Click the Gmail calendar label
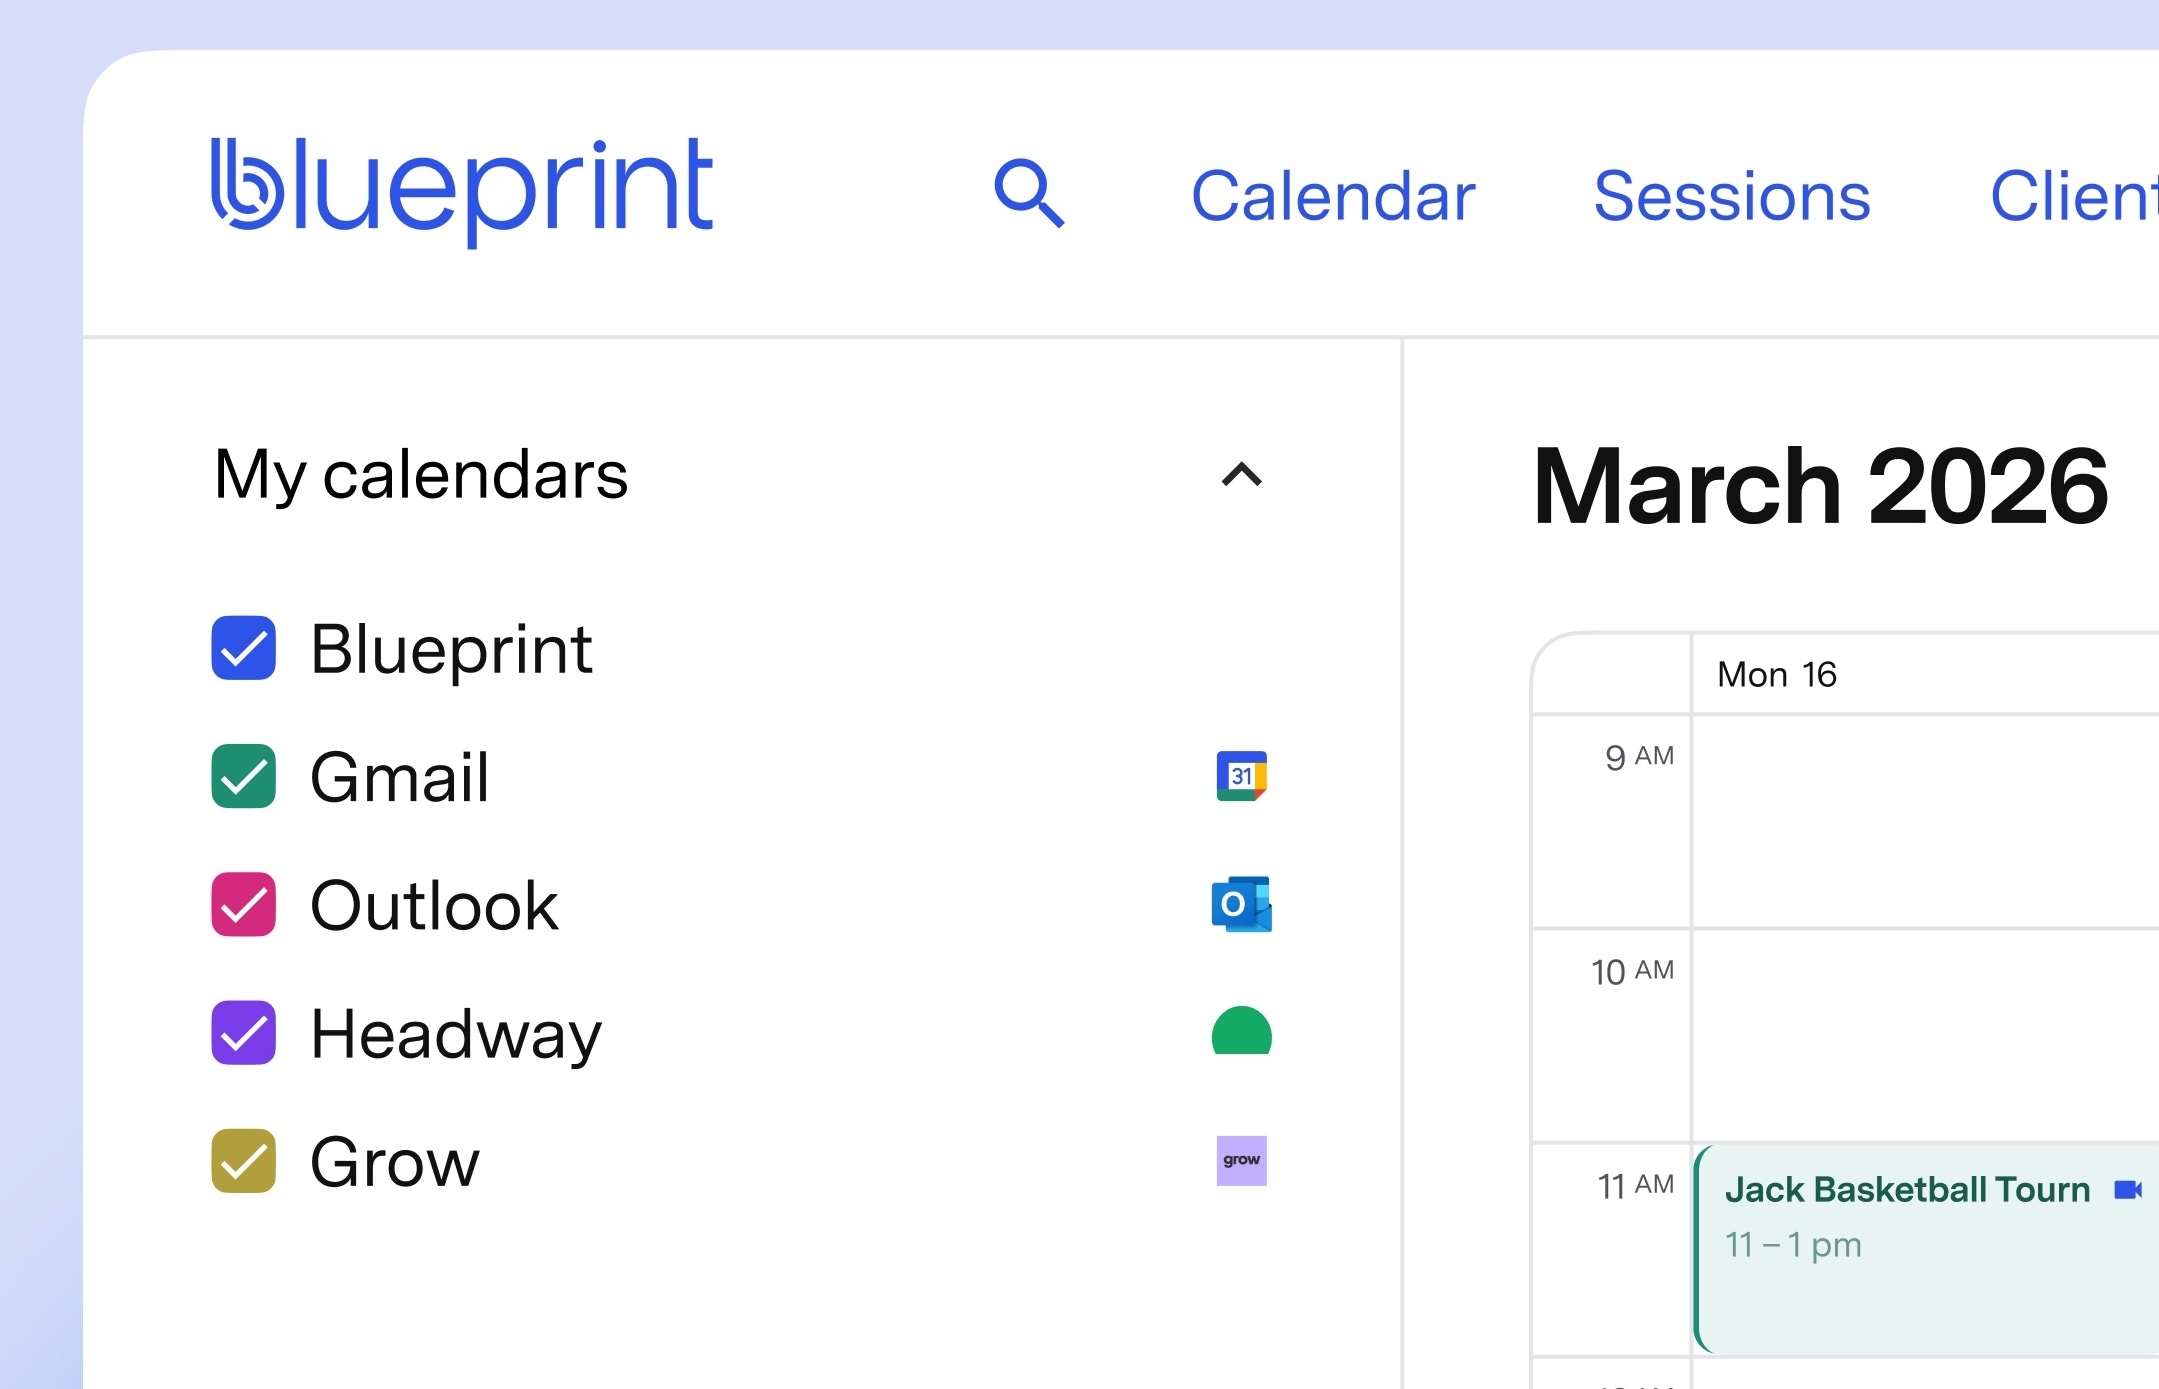Viewport: 2159px width, 1389px height. (x=399, y=778)
